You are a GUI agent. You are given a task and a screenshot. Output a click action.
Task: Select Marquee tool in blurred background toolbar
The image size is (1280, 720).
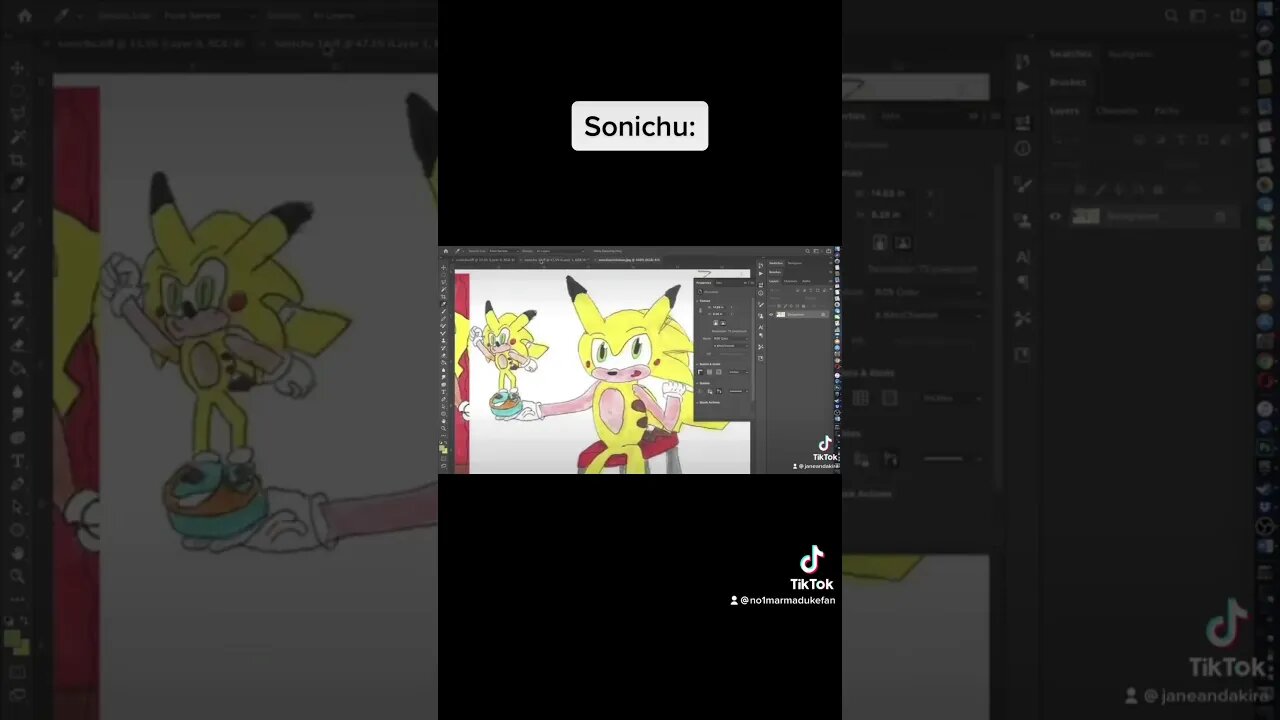tap(17, 91)
